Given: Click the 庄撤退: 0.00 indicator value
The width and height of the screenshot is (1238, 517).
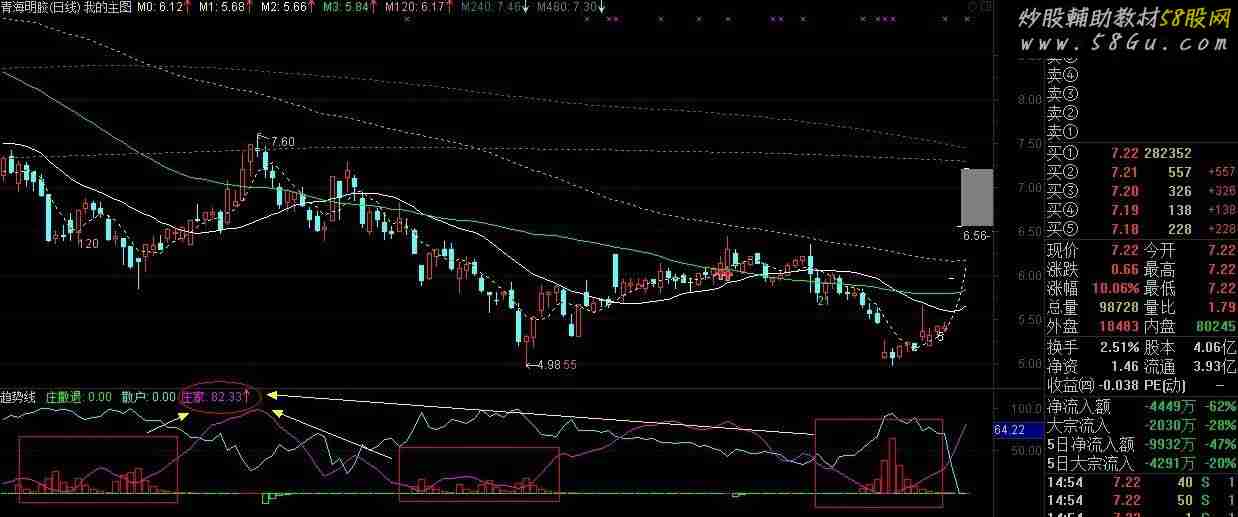Looking at the screenshot, I should tap(79, 397).
